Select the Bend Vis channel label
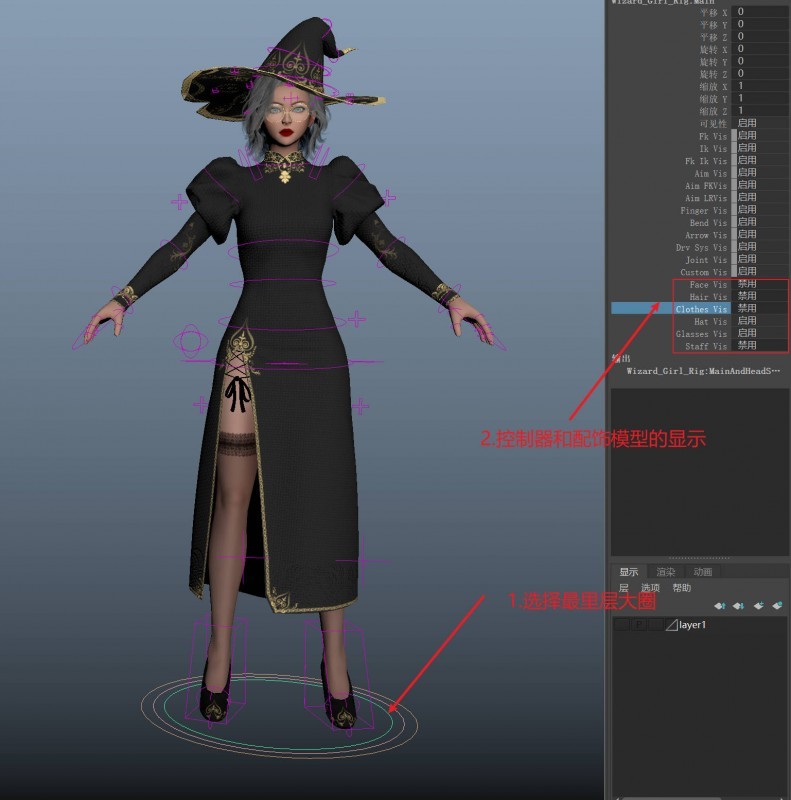This screenshot has width=791, height=800. click(708, 222)
